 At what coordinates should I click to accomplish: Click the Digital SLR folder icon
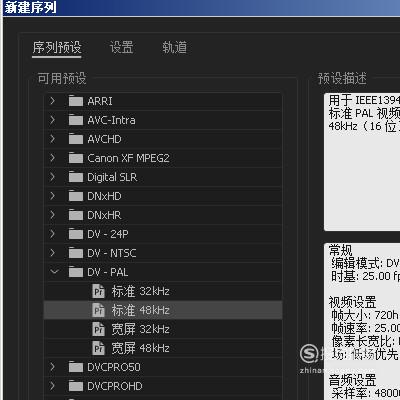[x=76, y=177]
